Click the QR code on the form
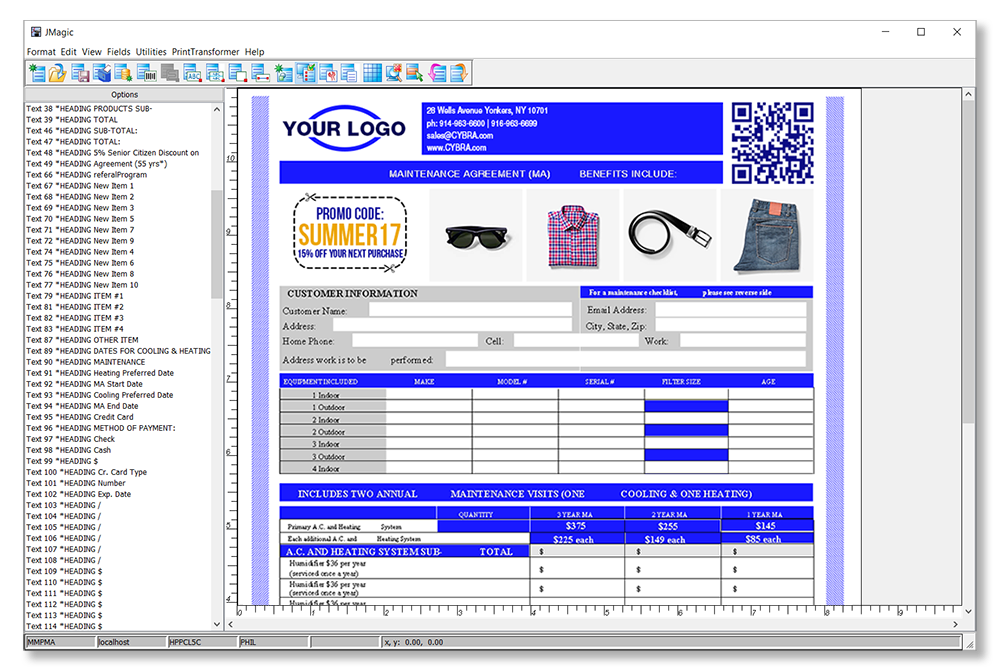Screen dimensions: 1000x670 point(772,143)
